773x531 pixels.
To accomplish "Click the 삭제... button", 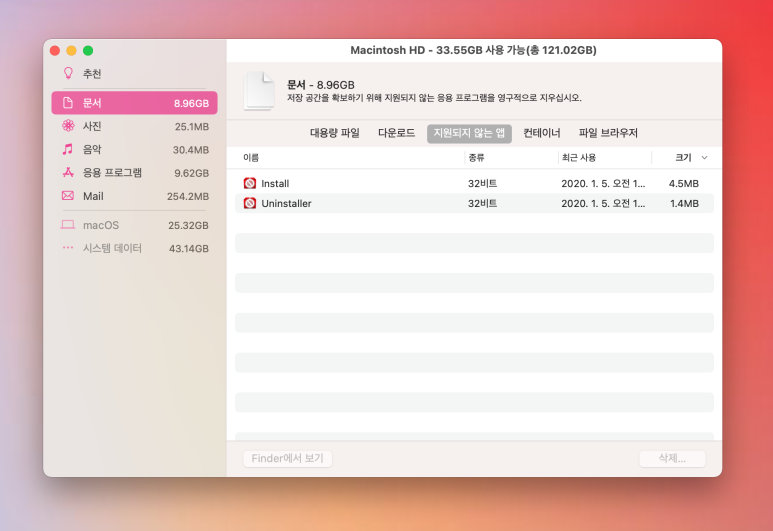I will 672,459.
